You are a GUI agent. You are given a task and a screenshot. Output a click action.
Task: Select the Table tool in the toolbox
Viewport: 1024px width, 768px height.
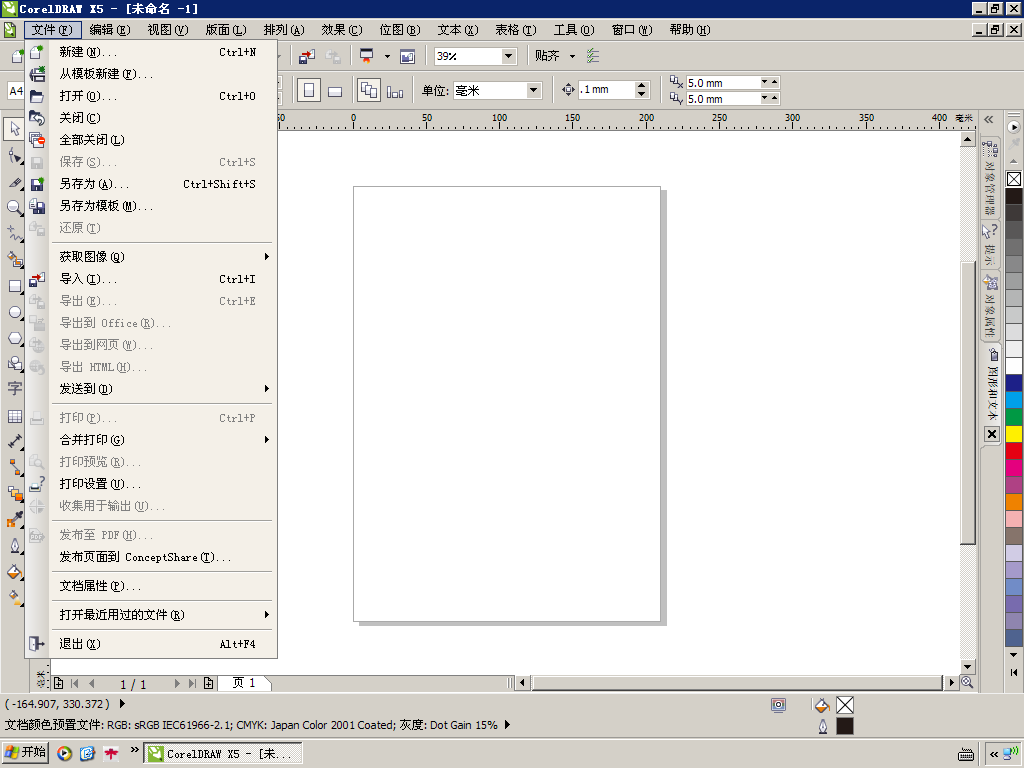[14, 416]
